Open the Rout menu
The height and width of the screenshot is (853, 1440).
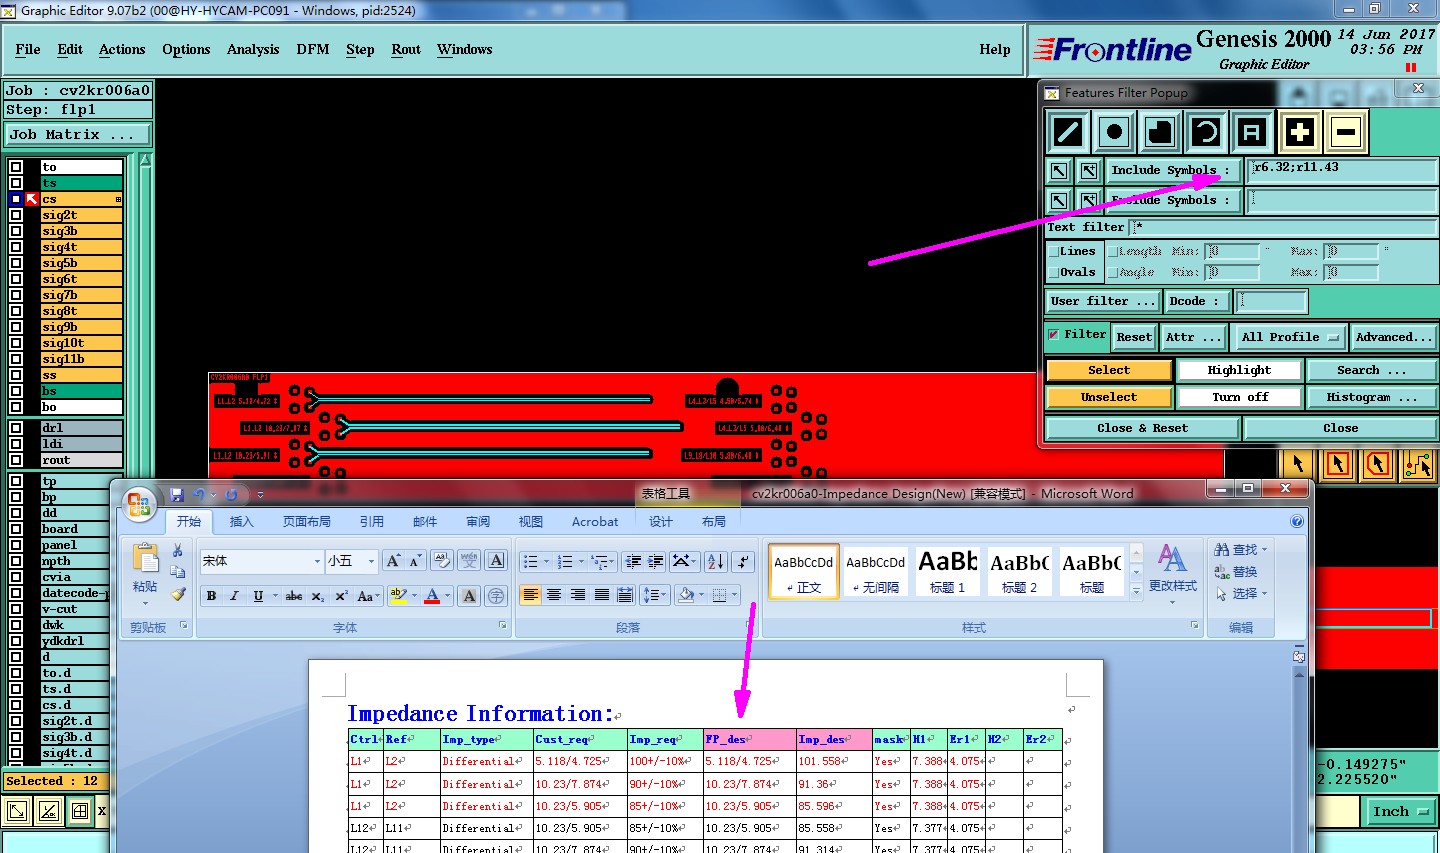tap(406, 49)
